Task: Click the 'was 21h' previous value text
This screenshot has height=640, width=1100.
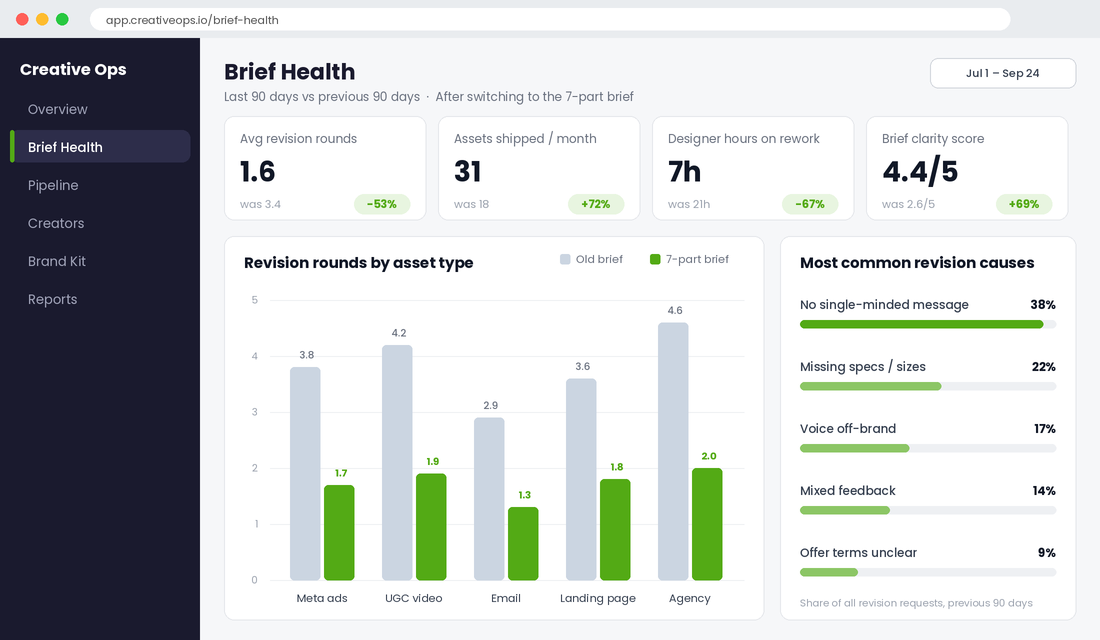Action: pos(689,204)
